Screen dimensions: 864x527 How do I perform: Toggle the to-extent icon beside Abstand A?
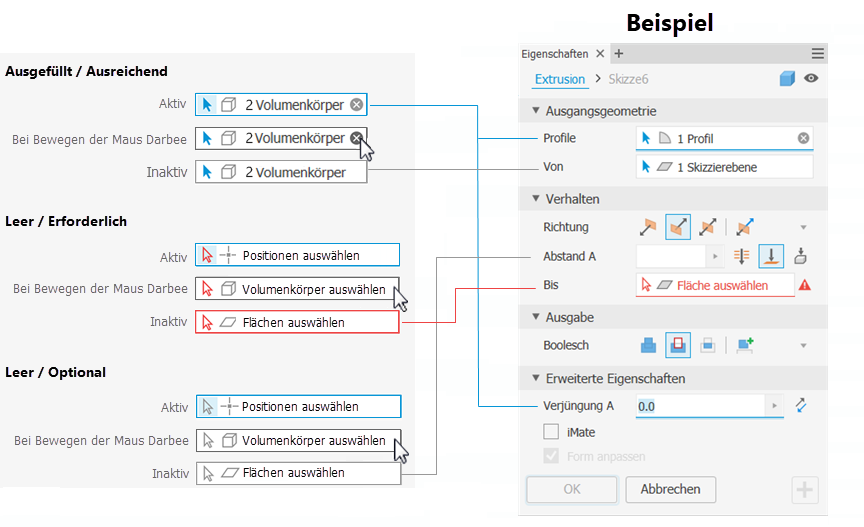771,256
